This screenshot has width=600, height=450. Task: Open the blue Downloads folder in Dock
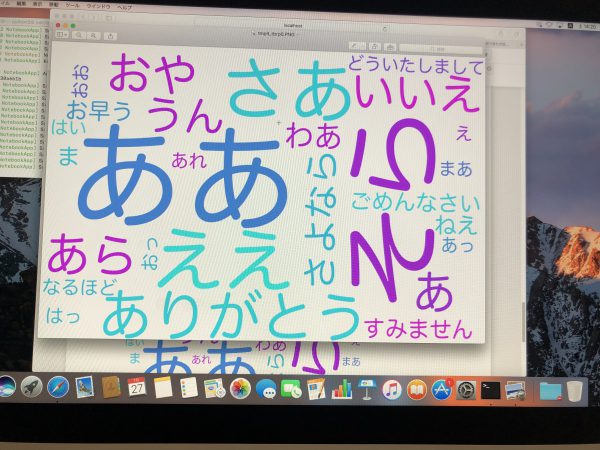pos(550,391)
